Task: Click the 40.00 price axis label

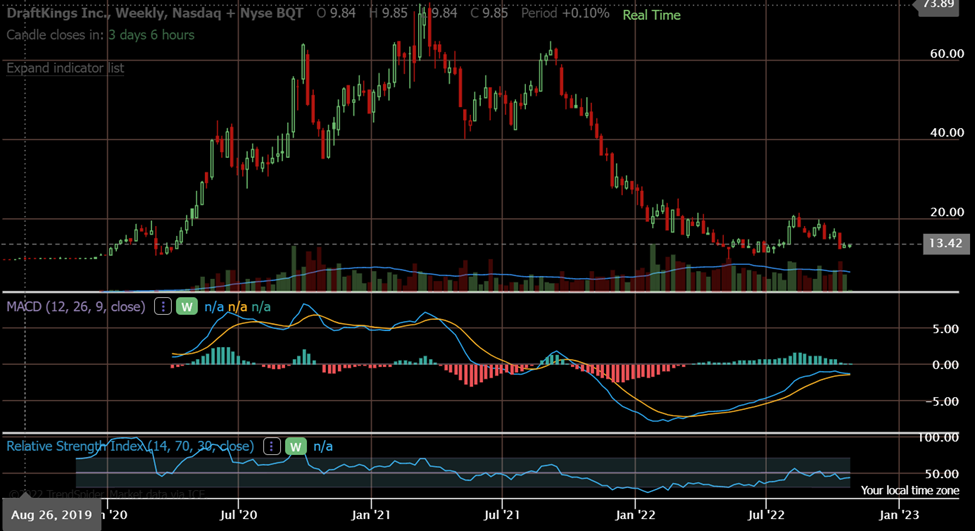Action: 947,132
